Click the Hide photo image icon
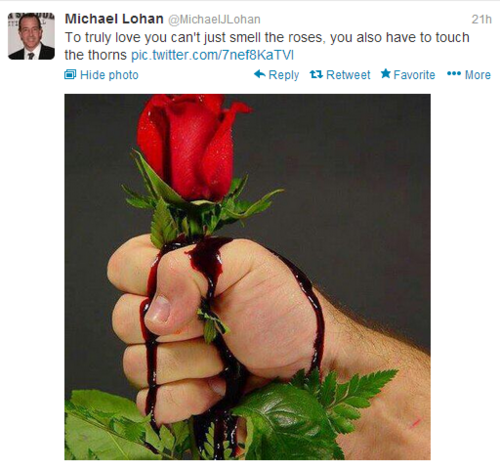 tap(70, 74)
